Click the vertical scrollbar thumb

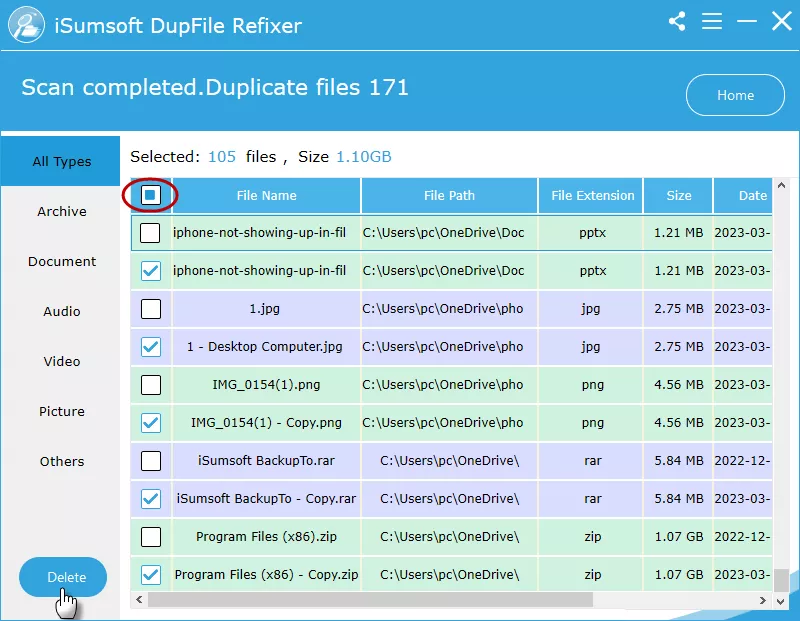781,581
